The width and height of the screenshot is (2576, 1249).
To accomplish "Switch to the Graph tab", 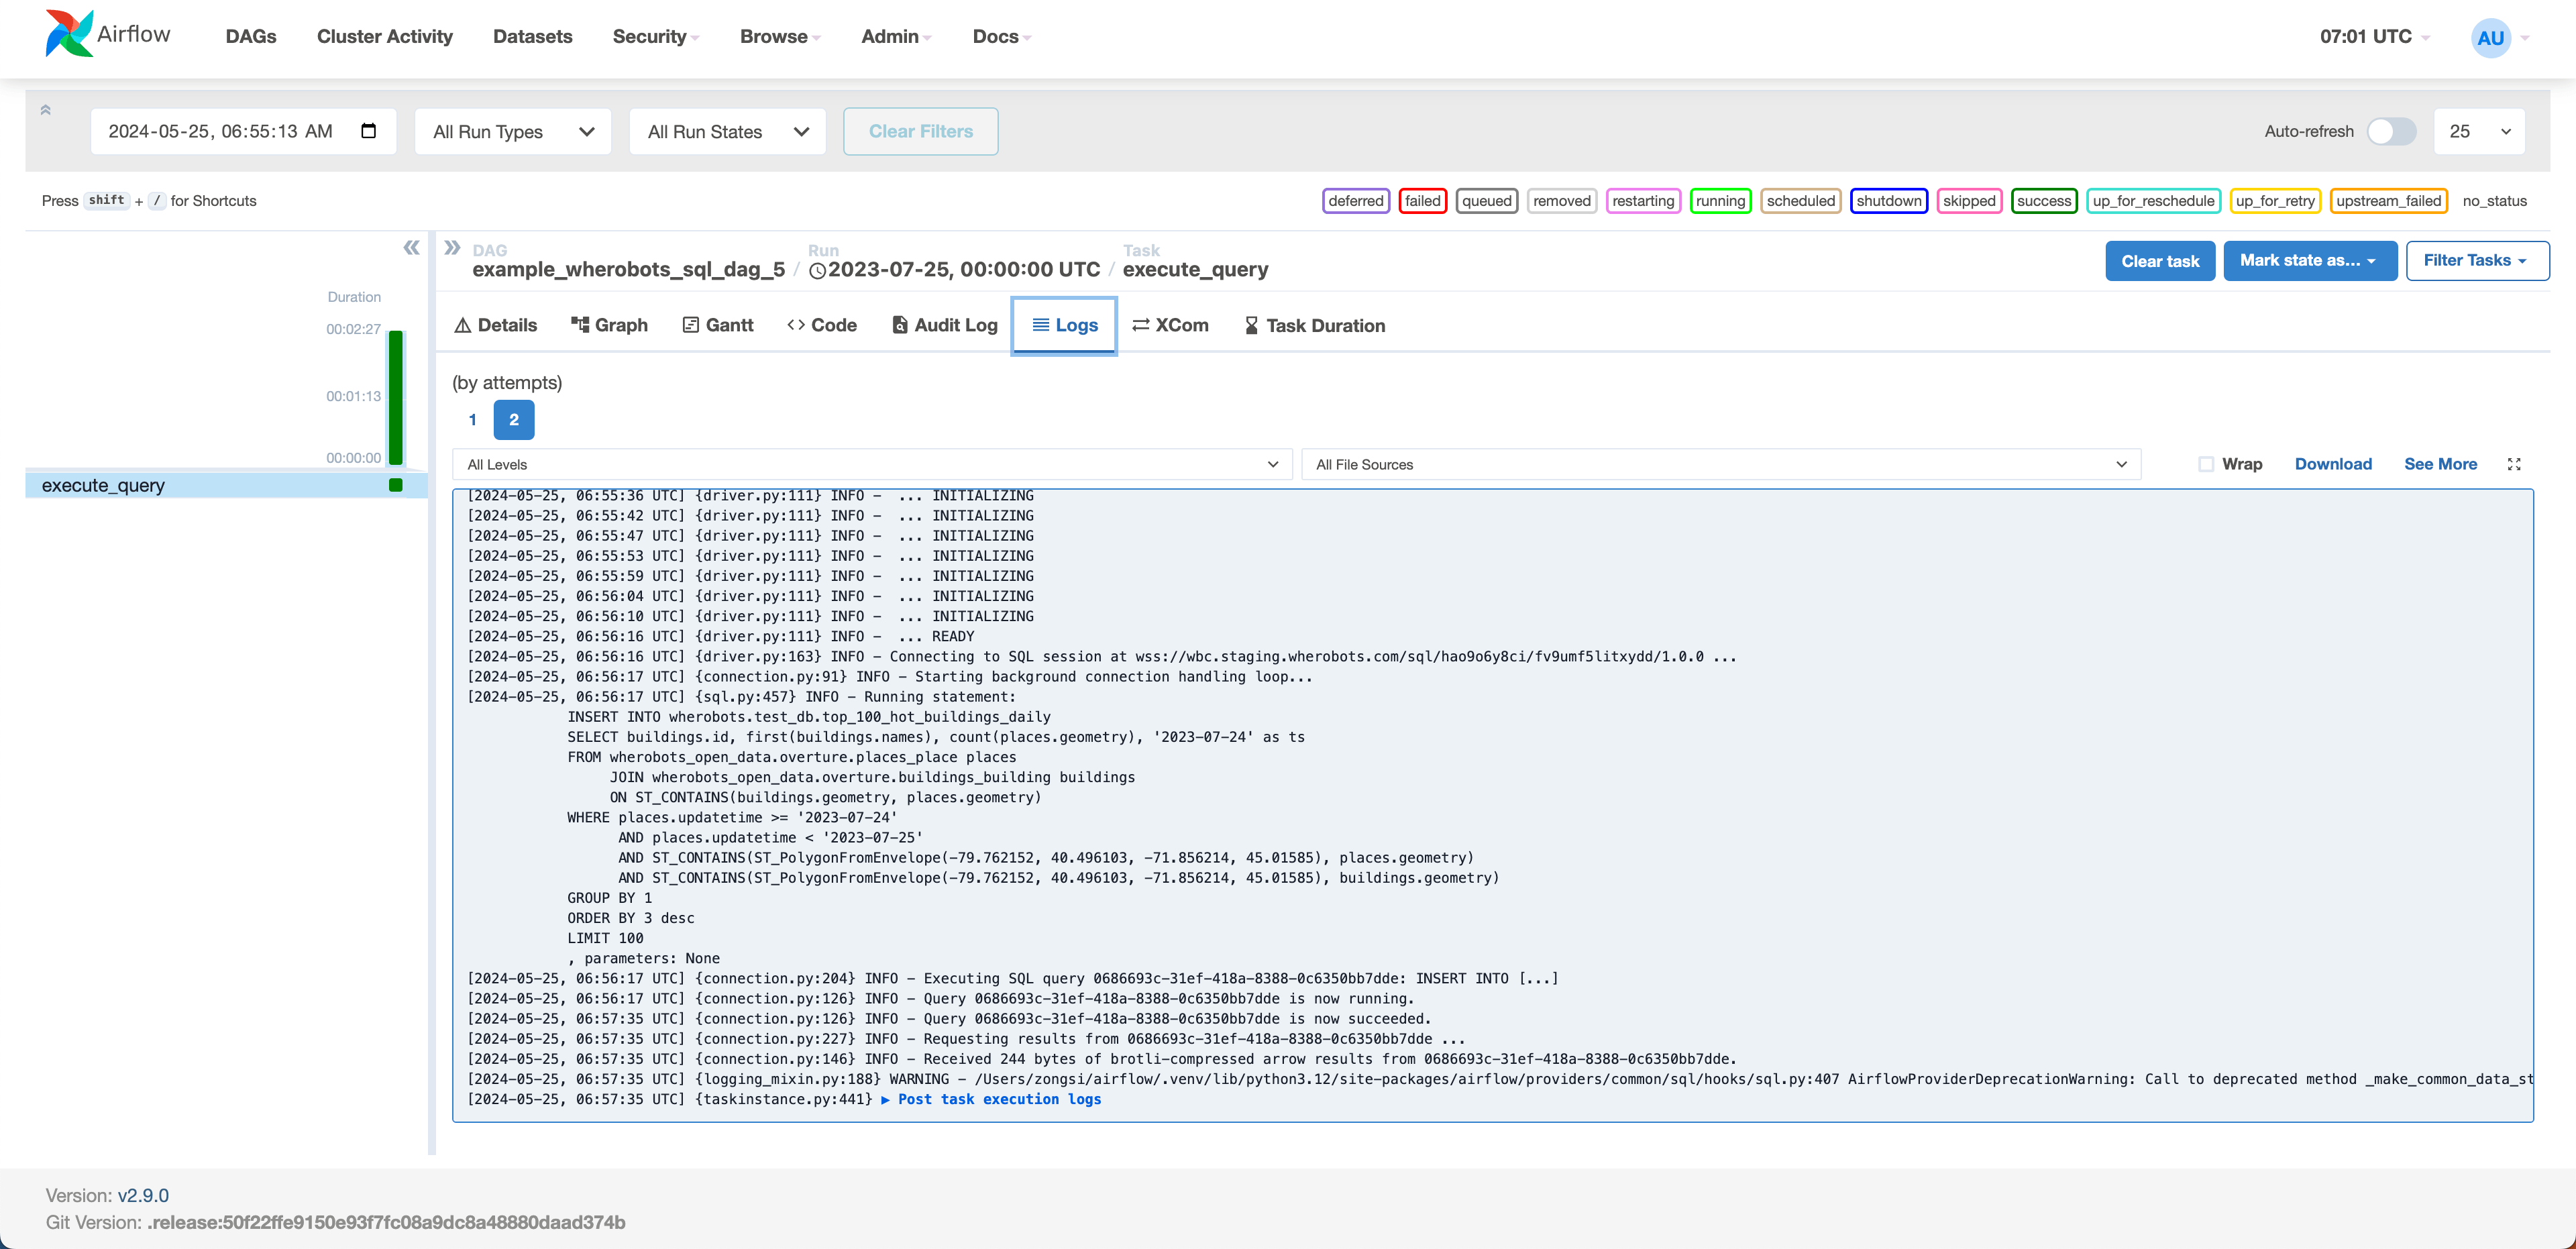I will [610, 325].
